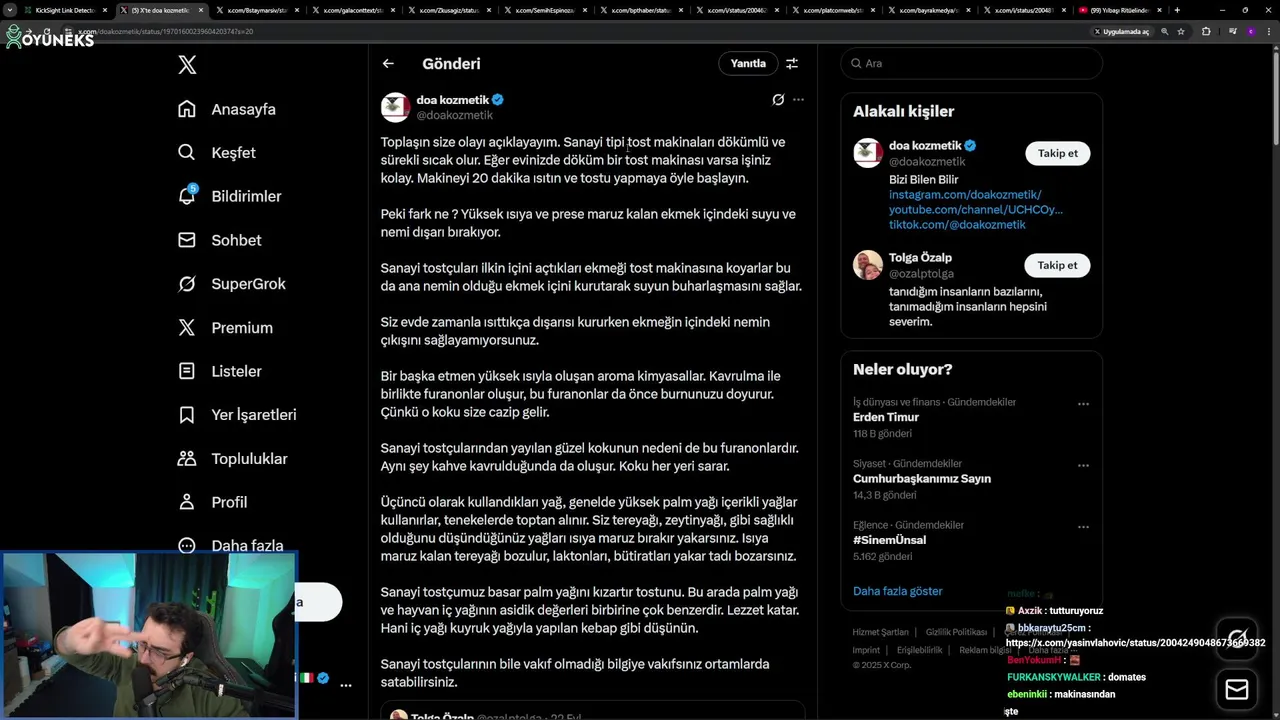Click @doakozmetik handle on the post
Image resolution: width=1280 pixels, height=720 pixels.
coord(455,116)
